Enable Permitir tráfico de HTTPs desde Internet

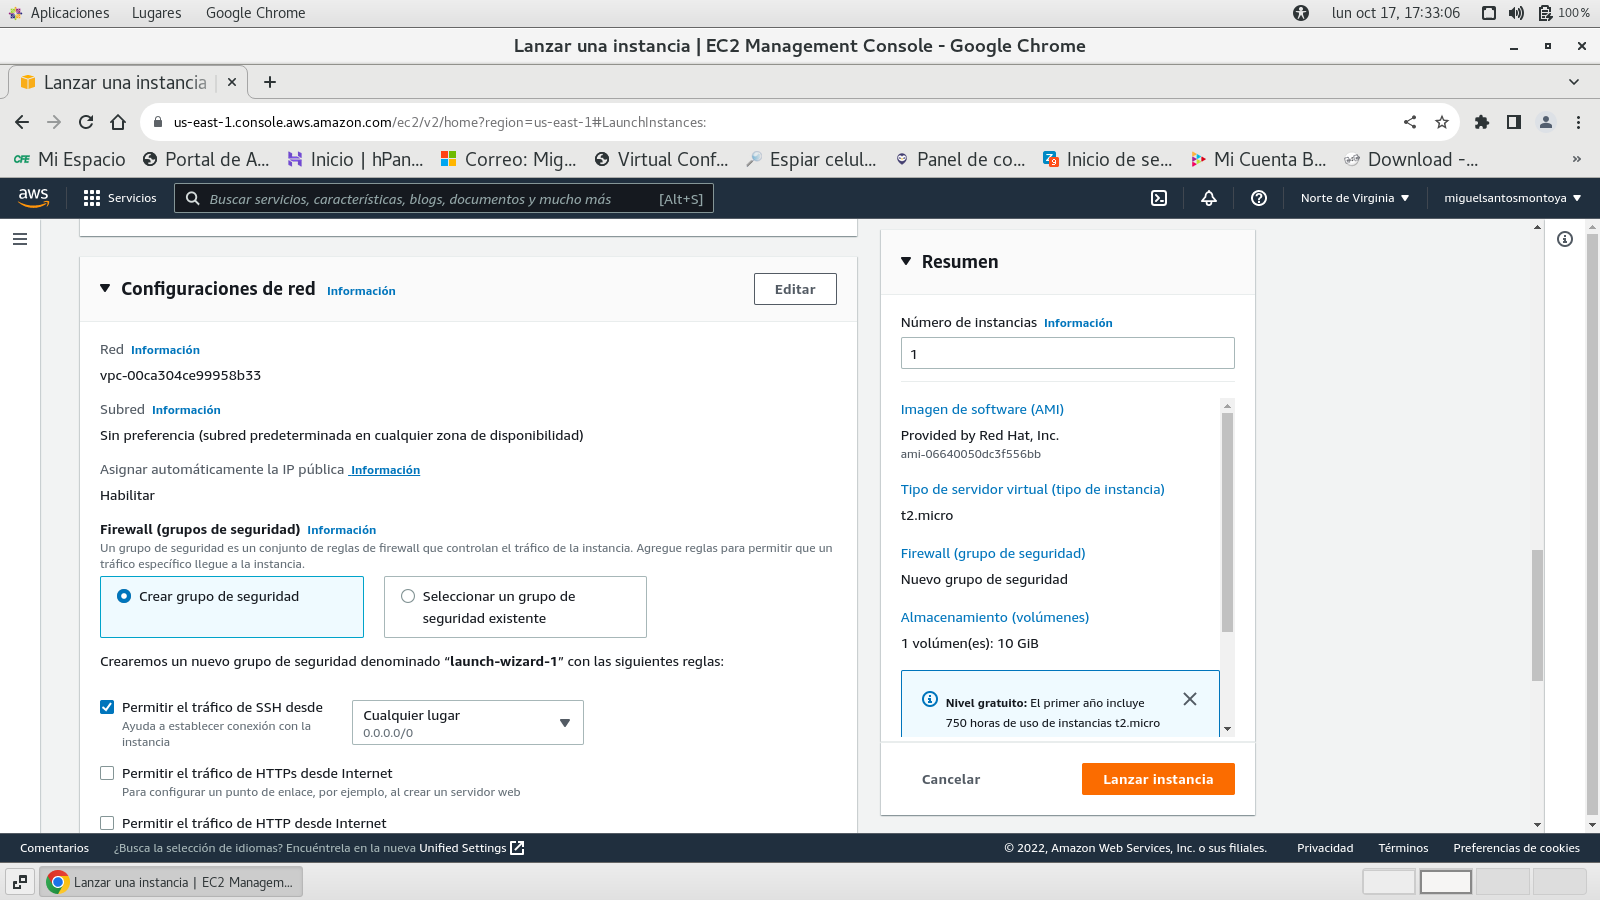click(x=107, y=773)
